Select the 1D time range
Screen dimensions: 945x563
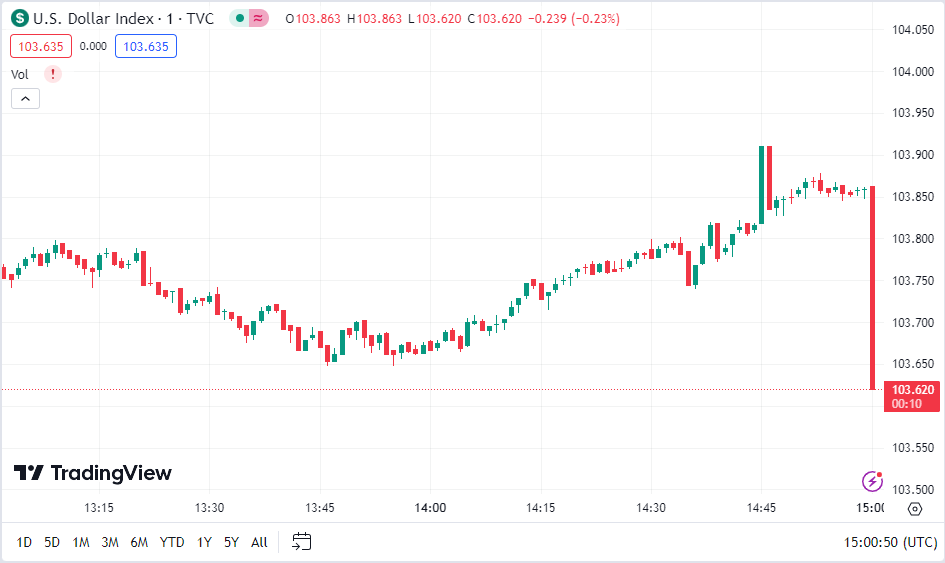point(24,542)
